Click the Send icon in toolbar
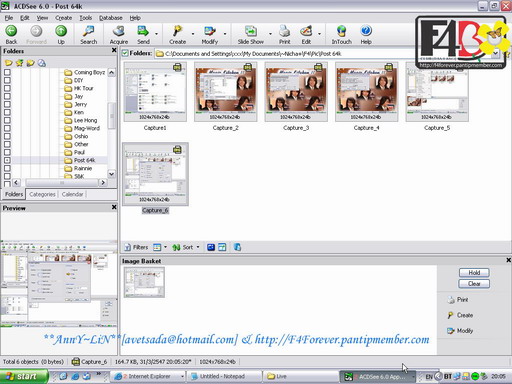Viewport: 512px width, 384px height. point(143,31)
